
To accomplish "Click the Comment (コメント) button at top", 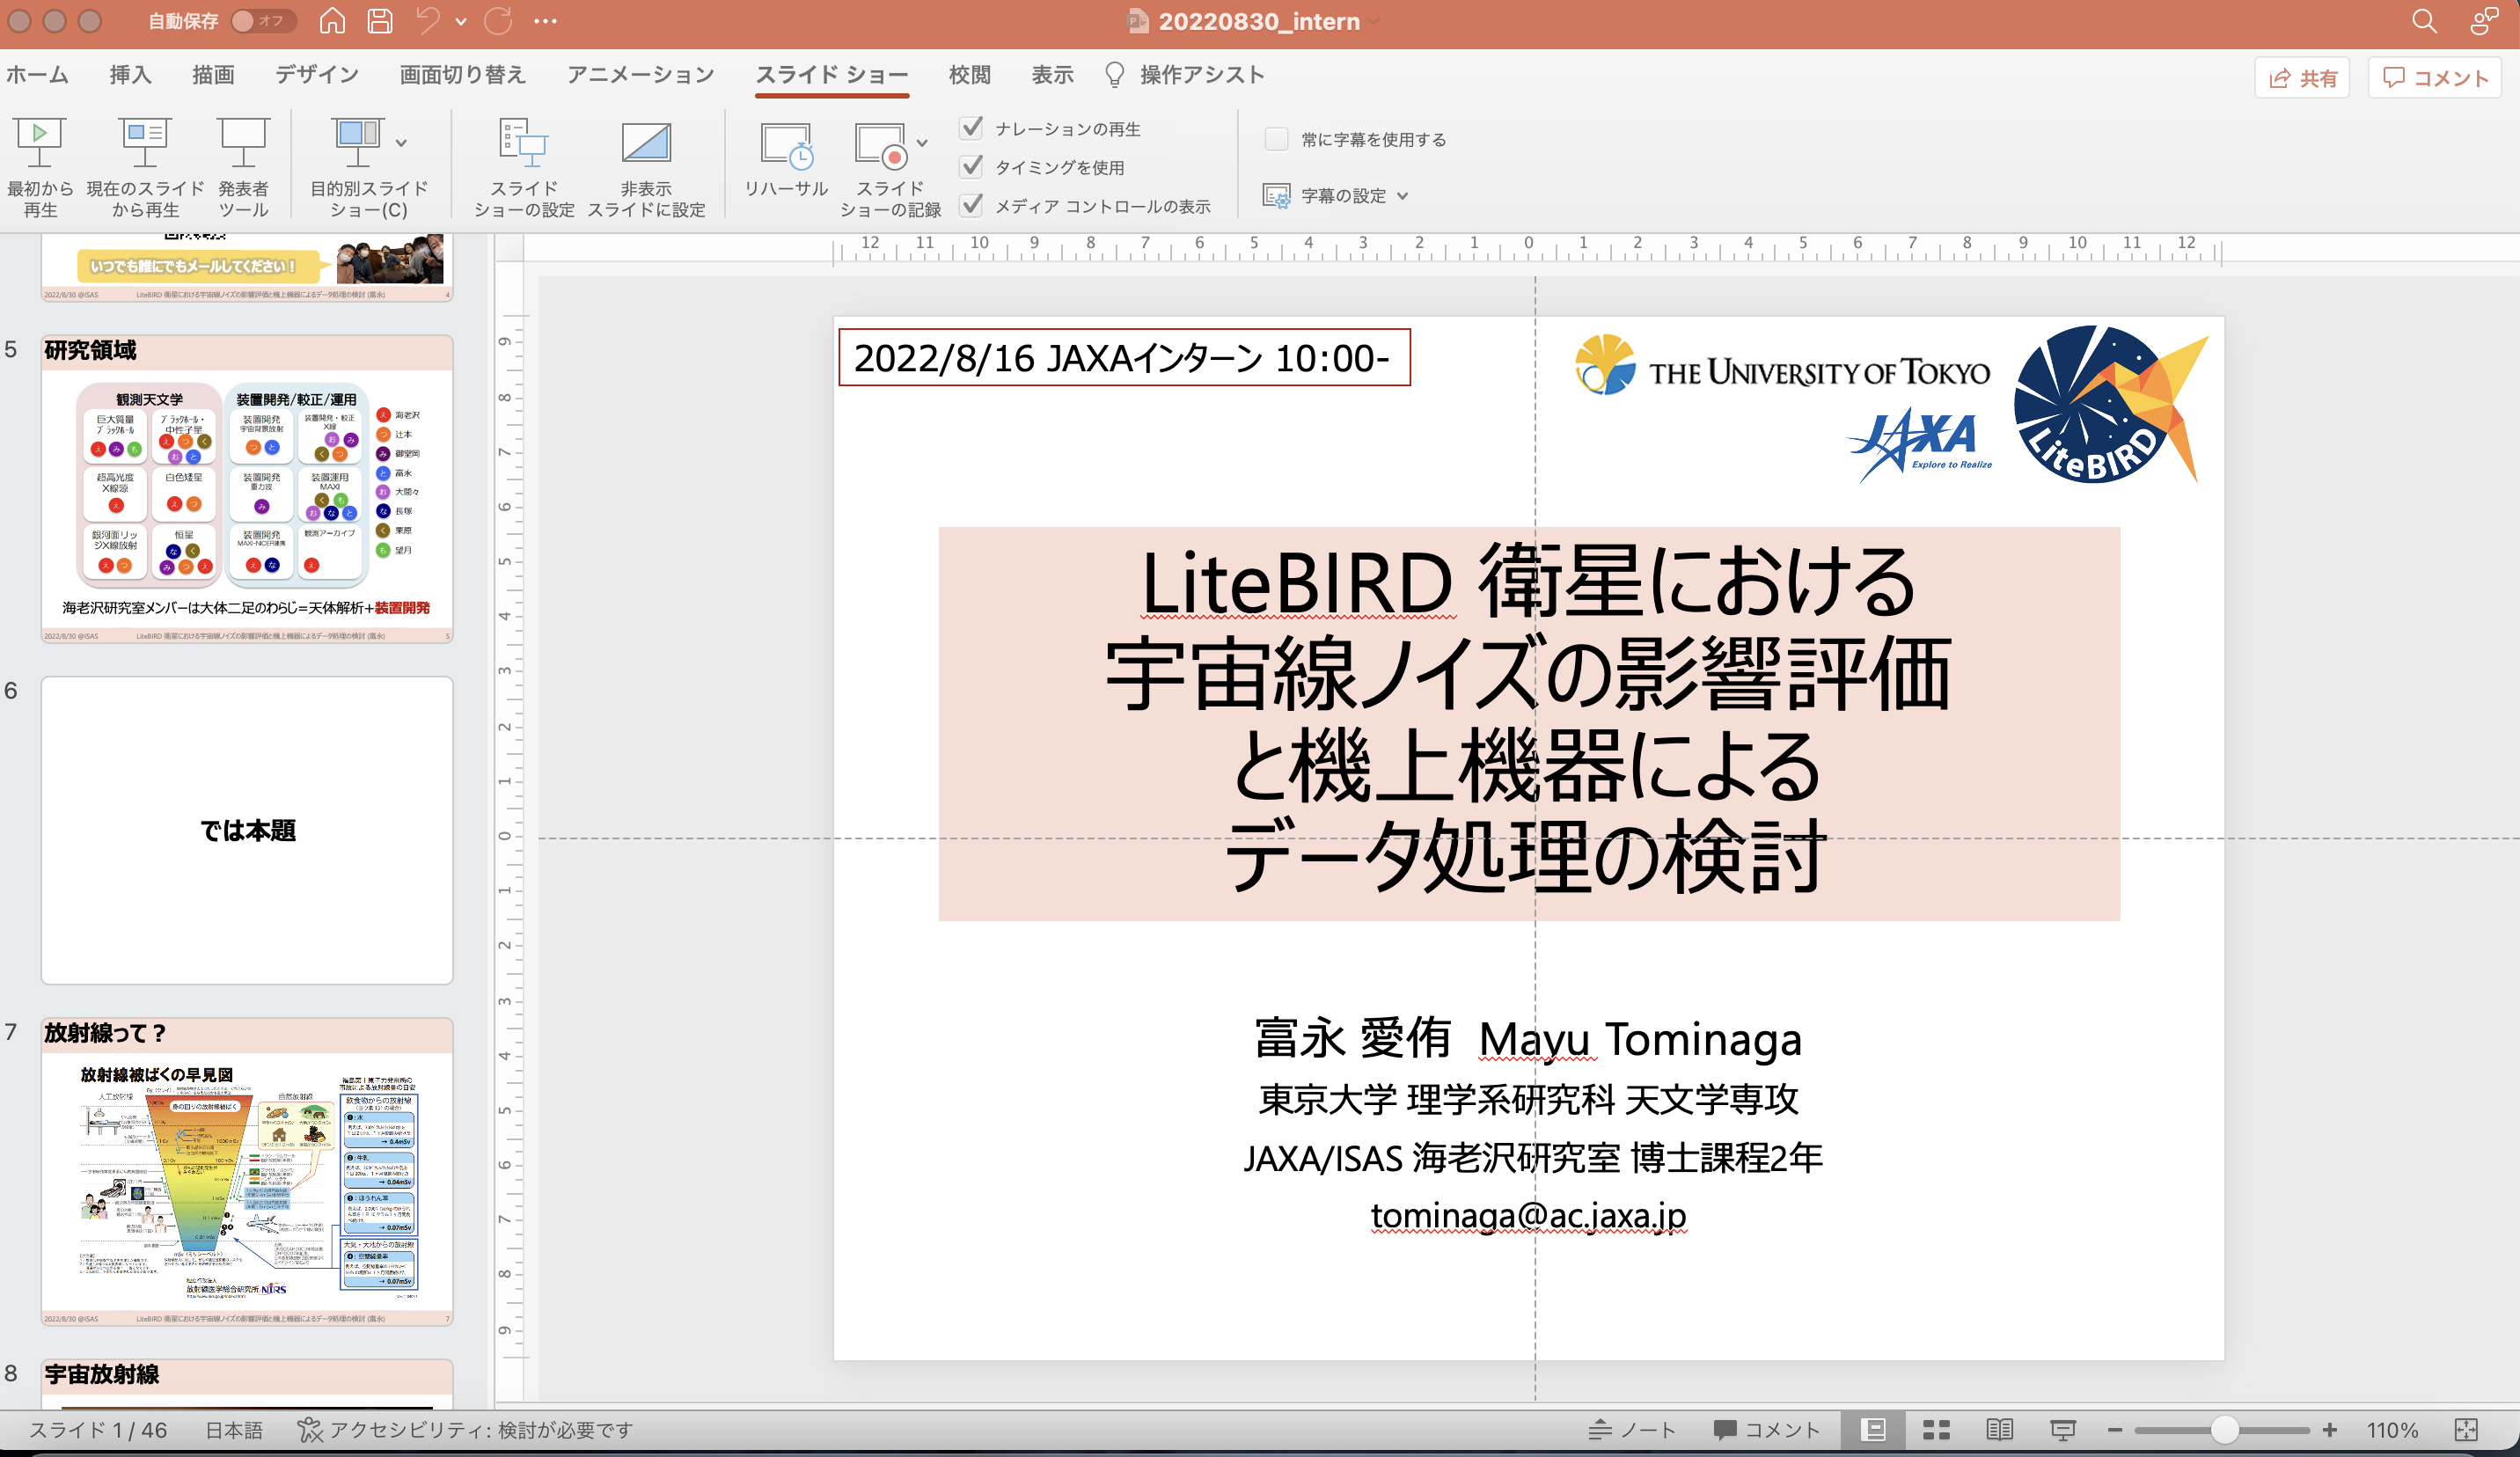I will coord(2434,78).
